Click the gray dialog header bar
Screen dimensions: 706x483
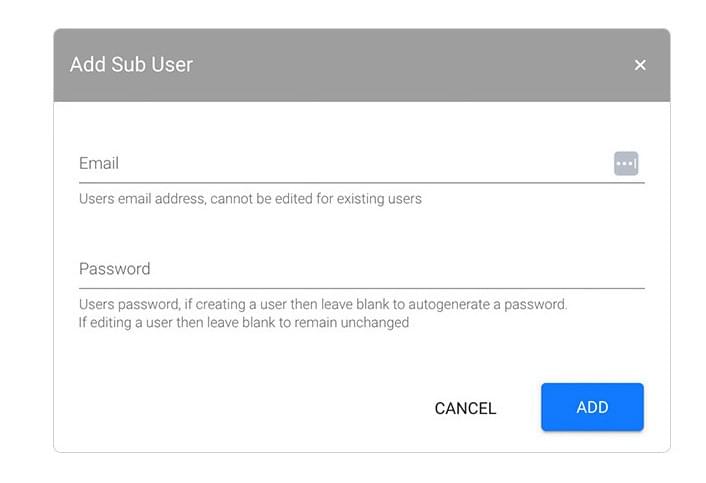pos(362,65)
